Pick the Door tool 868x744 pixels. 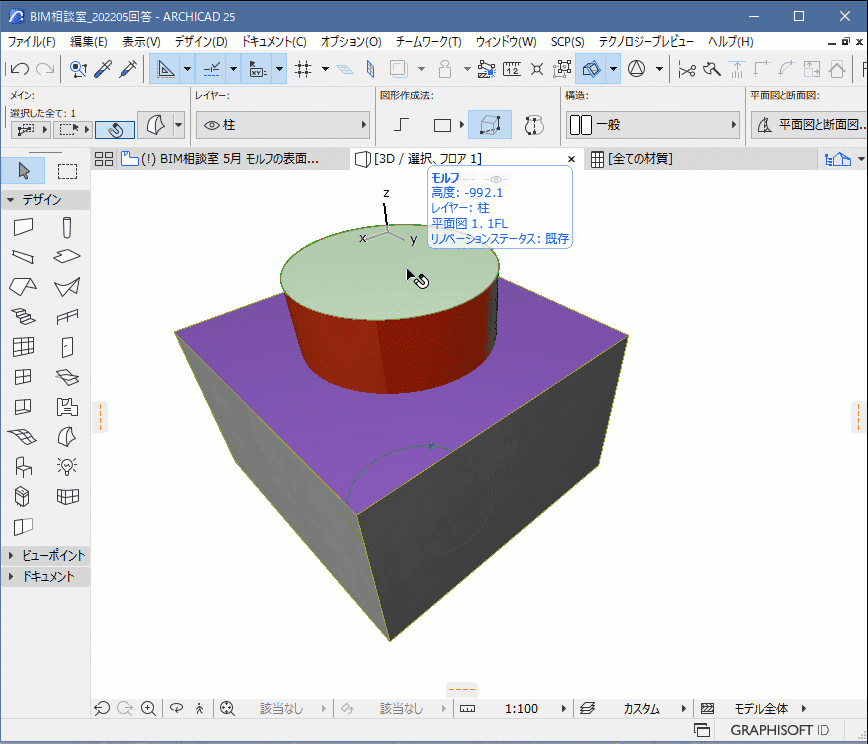[x=67, y=347]
